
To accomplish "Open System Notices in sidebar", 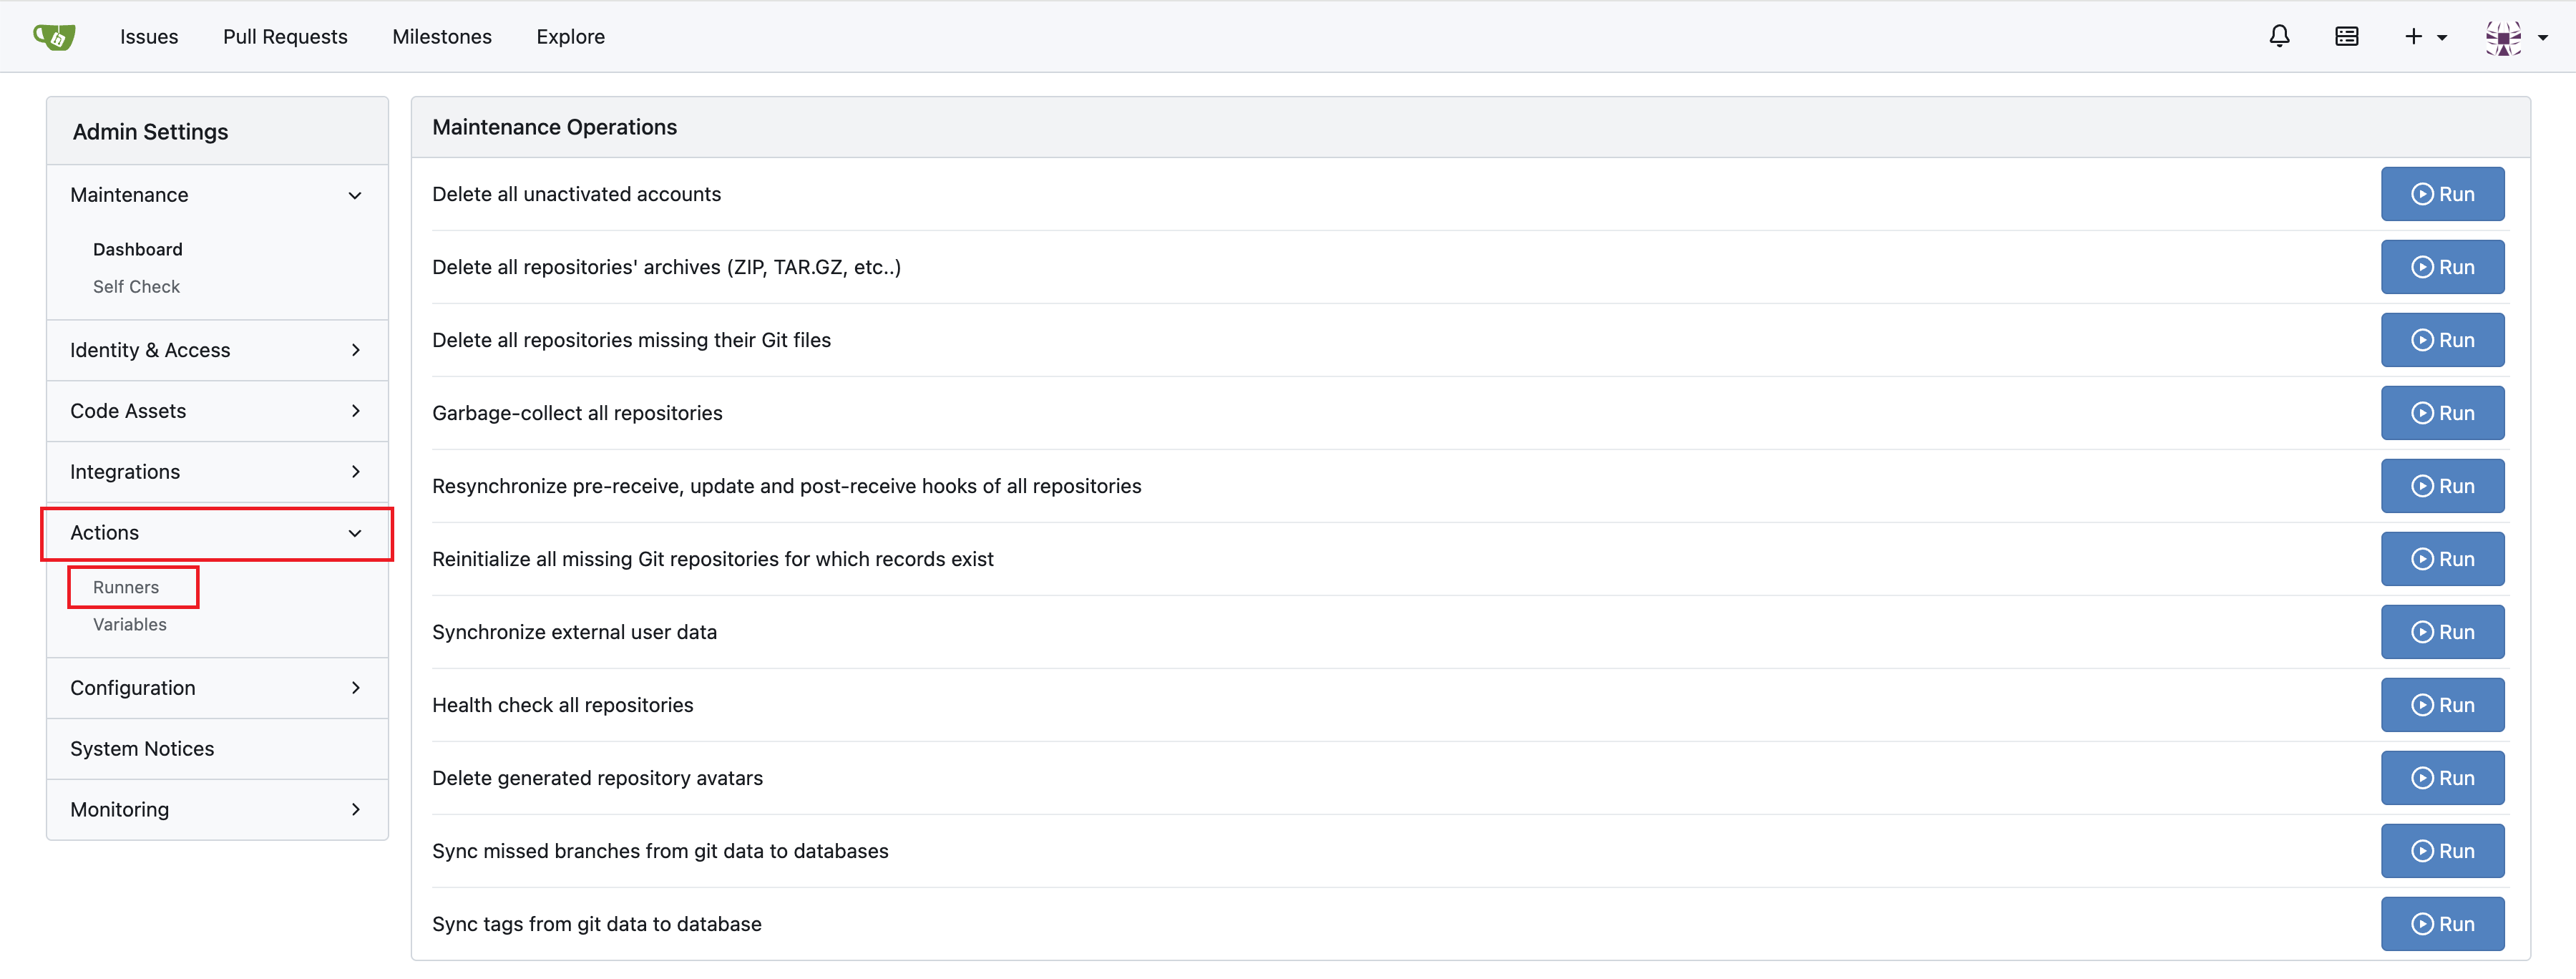I will pos(142,749).
